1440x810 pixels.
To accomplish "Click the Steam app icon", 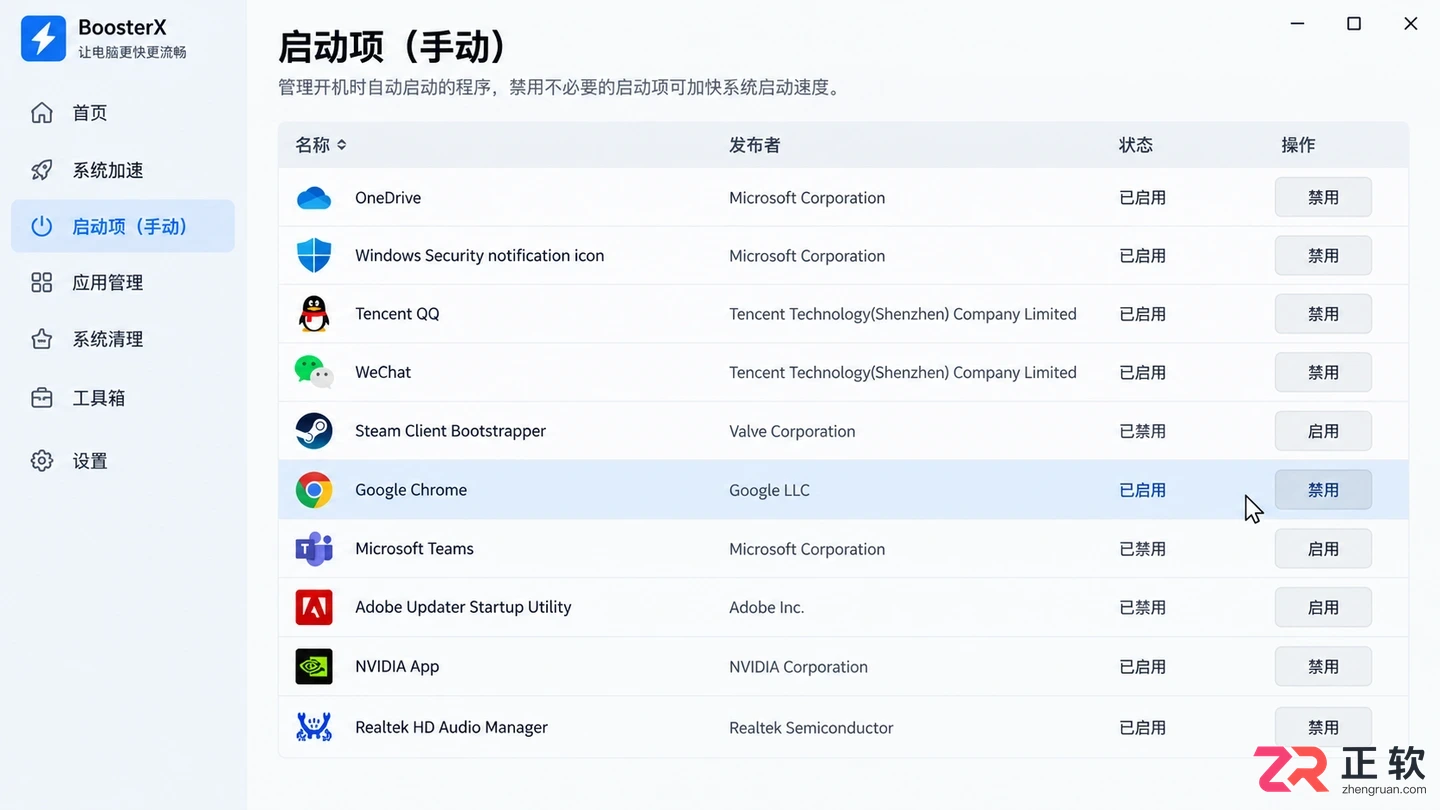I will click(314, 431).
